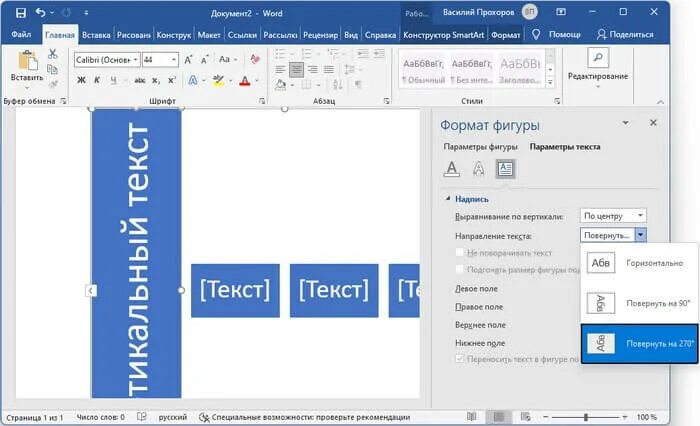Screen dimensions: 700x426
Task: Save the document with the floppy disk icon
Action: coord(21,13)
